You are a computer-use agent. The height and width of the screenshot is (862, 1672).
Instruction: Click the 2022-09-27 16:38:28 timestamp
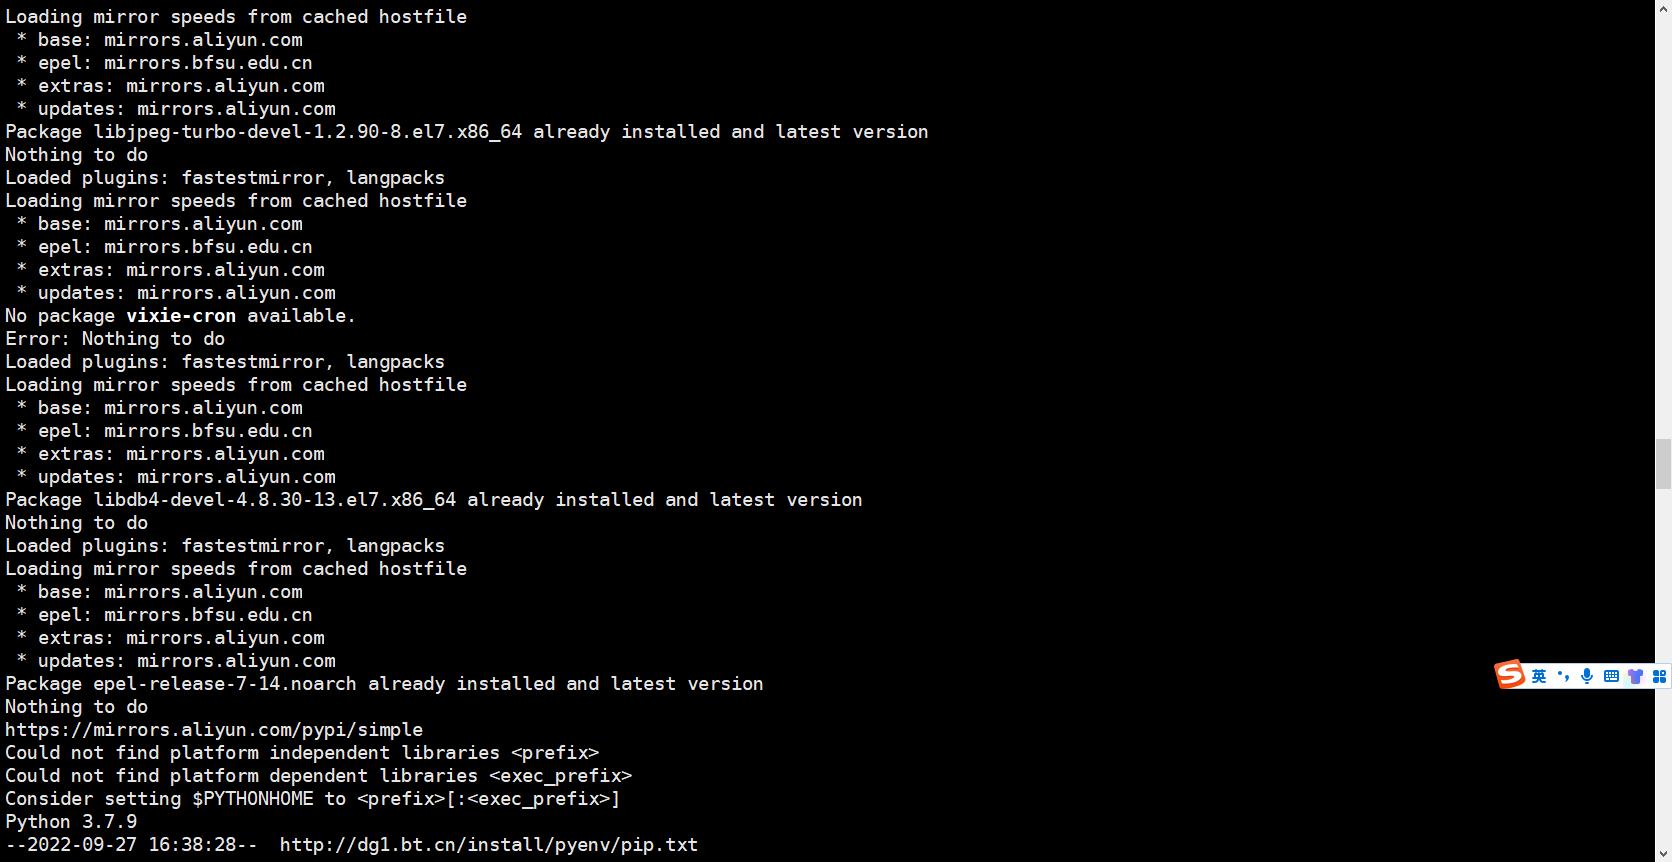142,845
